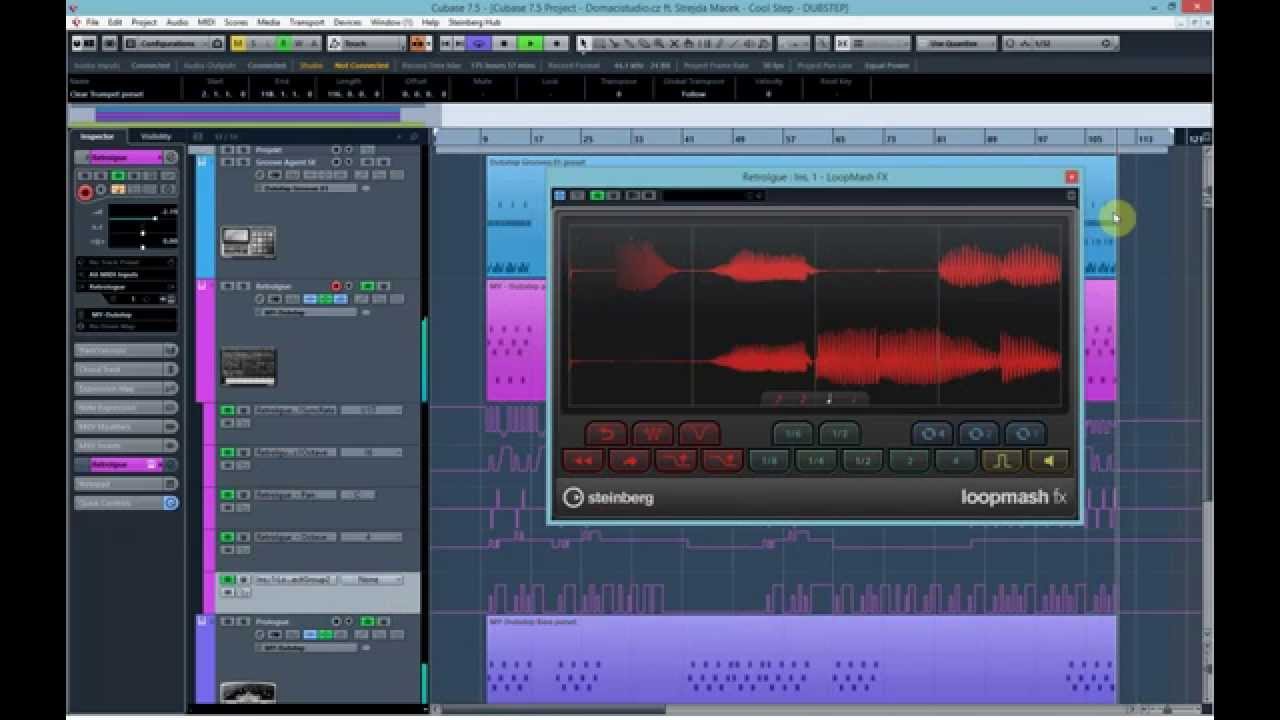Click the Steinberg logo in LoopMash FX
This screenshot has height=720, width=1280.
point(609,497)
